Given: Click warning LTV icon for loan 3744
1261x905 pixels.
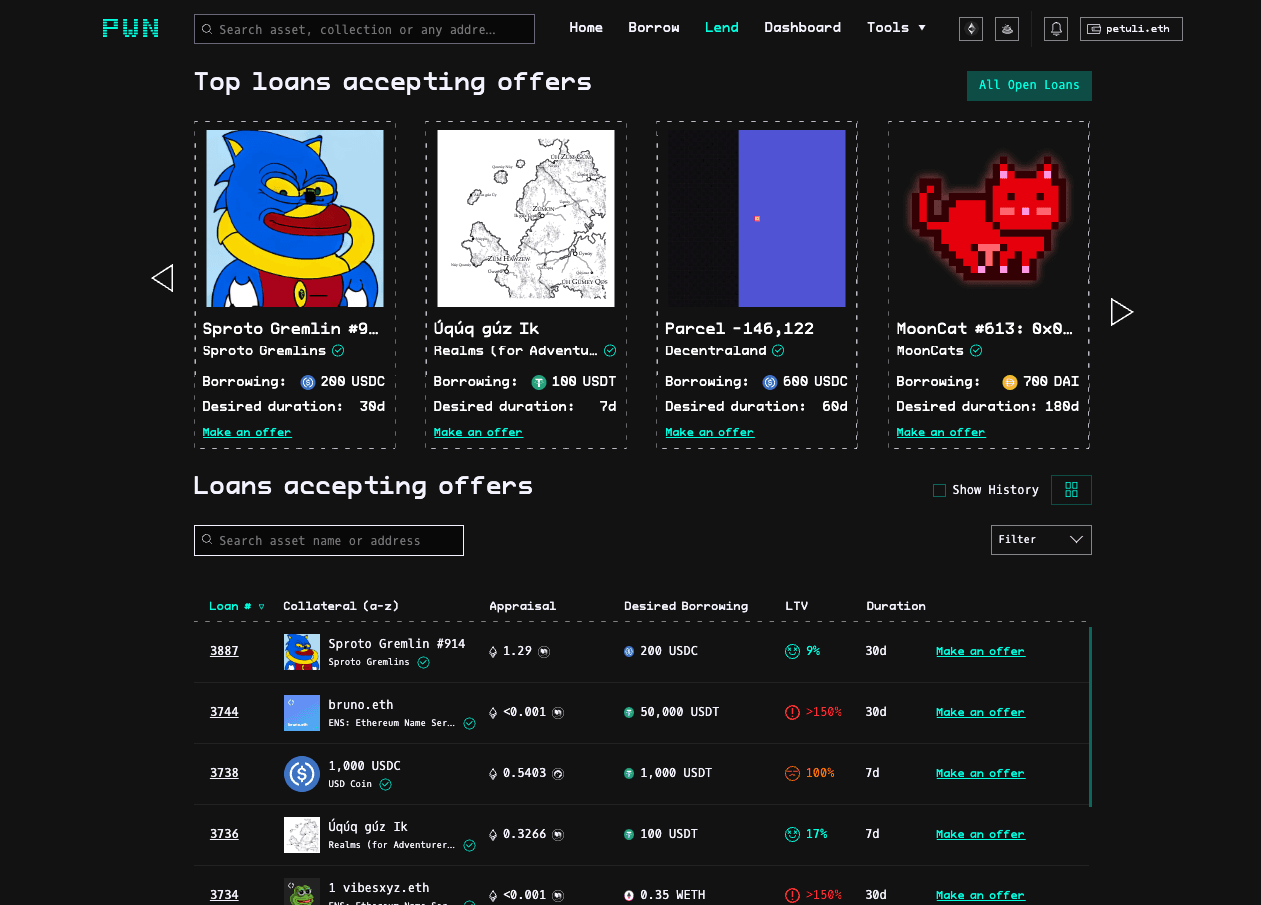Looking at the screenshot, I should click(x=792, y=712).
